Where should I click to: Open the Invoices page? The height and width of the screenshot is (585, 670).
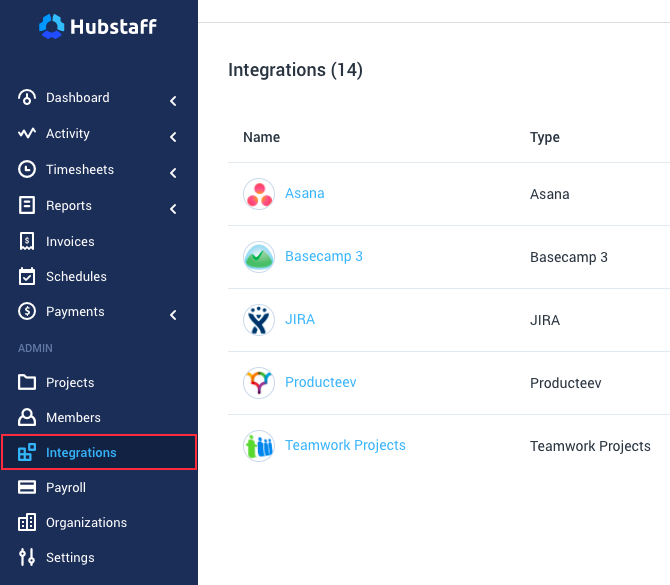click(x=70, y=241)
